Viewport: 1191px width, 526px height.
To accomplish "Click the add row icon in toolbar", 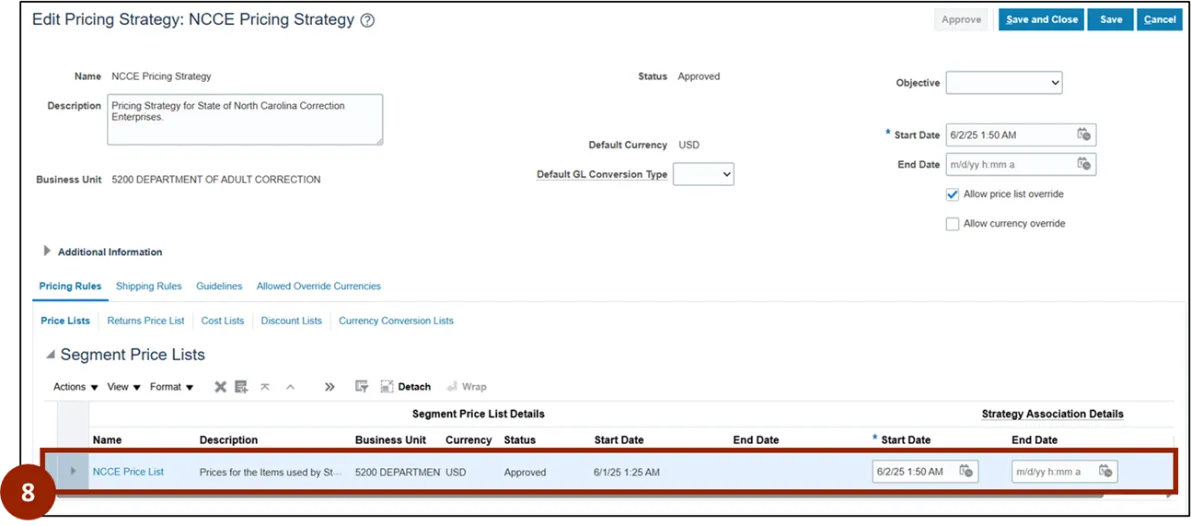I will click(x=242, y=387).
